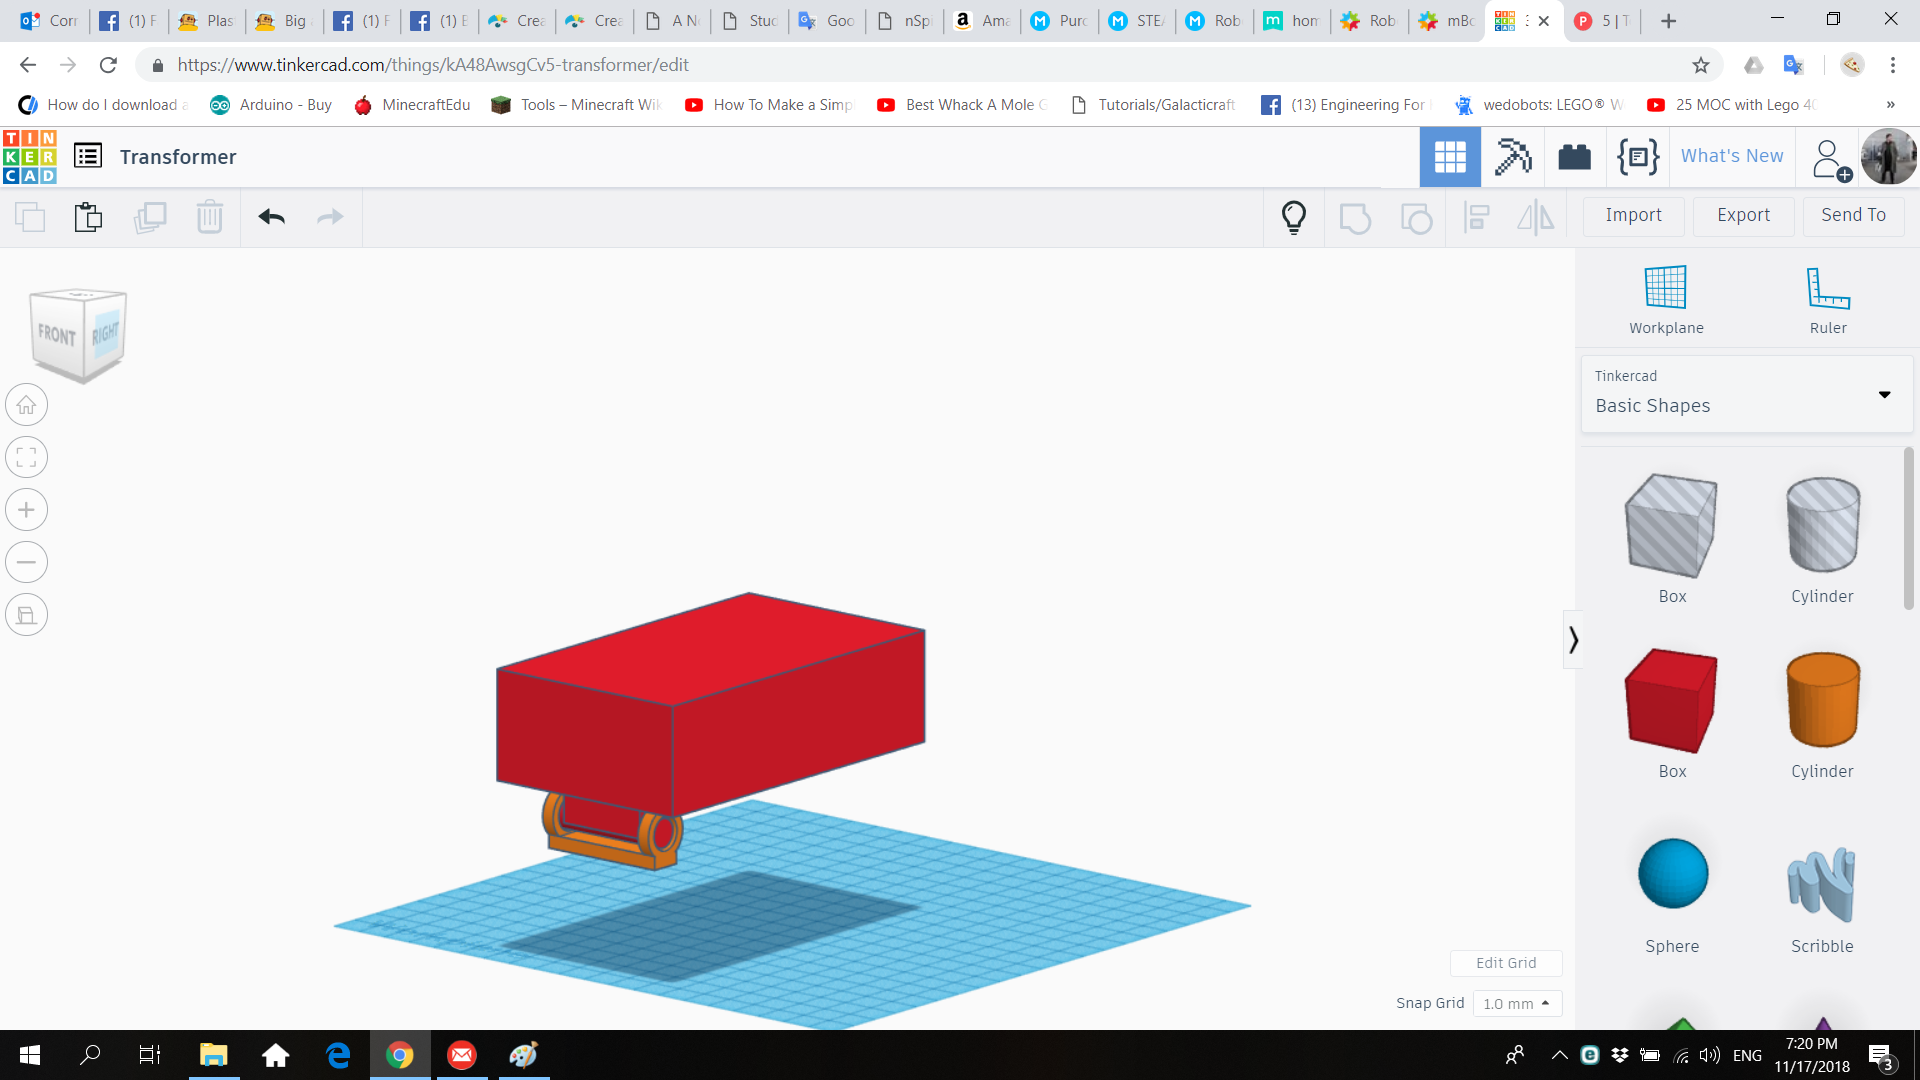The image size is (1920, 1080).
Task: Click the Zoom in plus icon
Action: pos(27,510)
